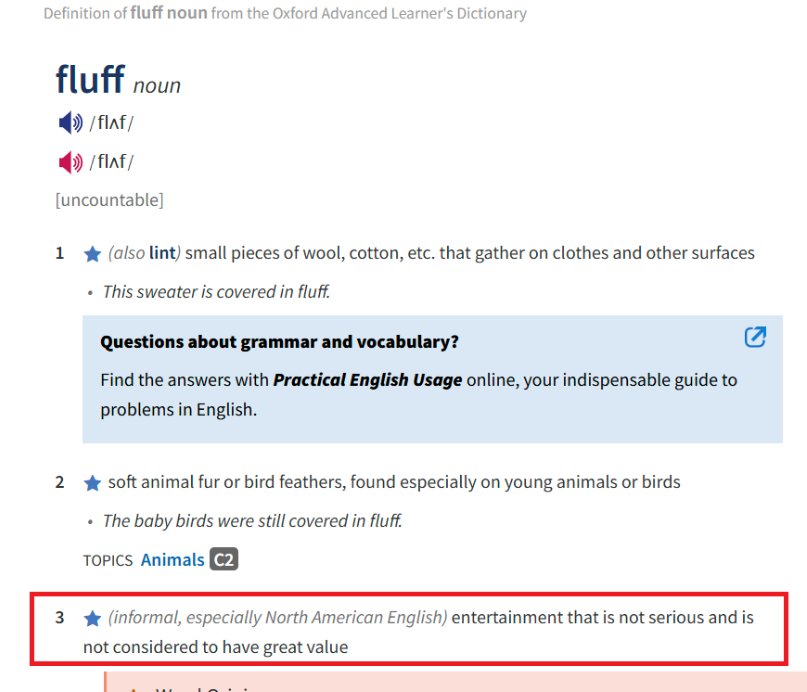Click the TOPICS label

tap(107, 561)
